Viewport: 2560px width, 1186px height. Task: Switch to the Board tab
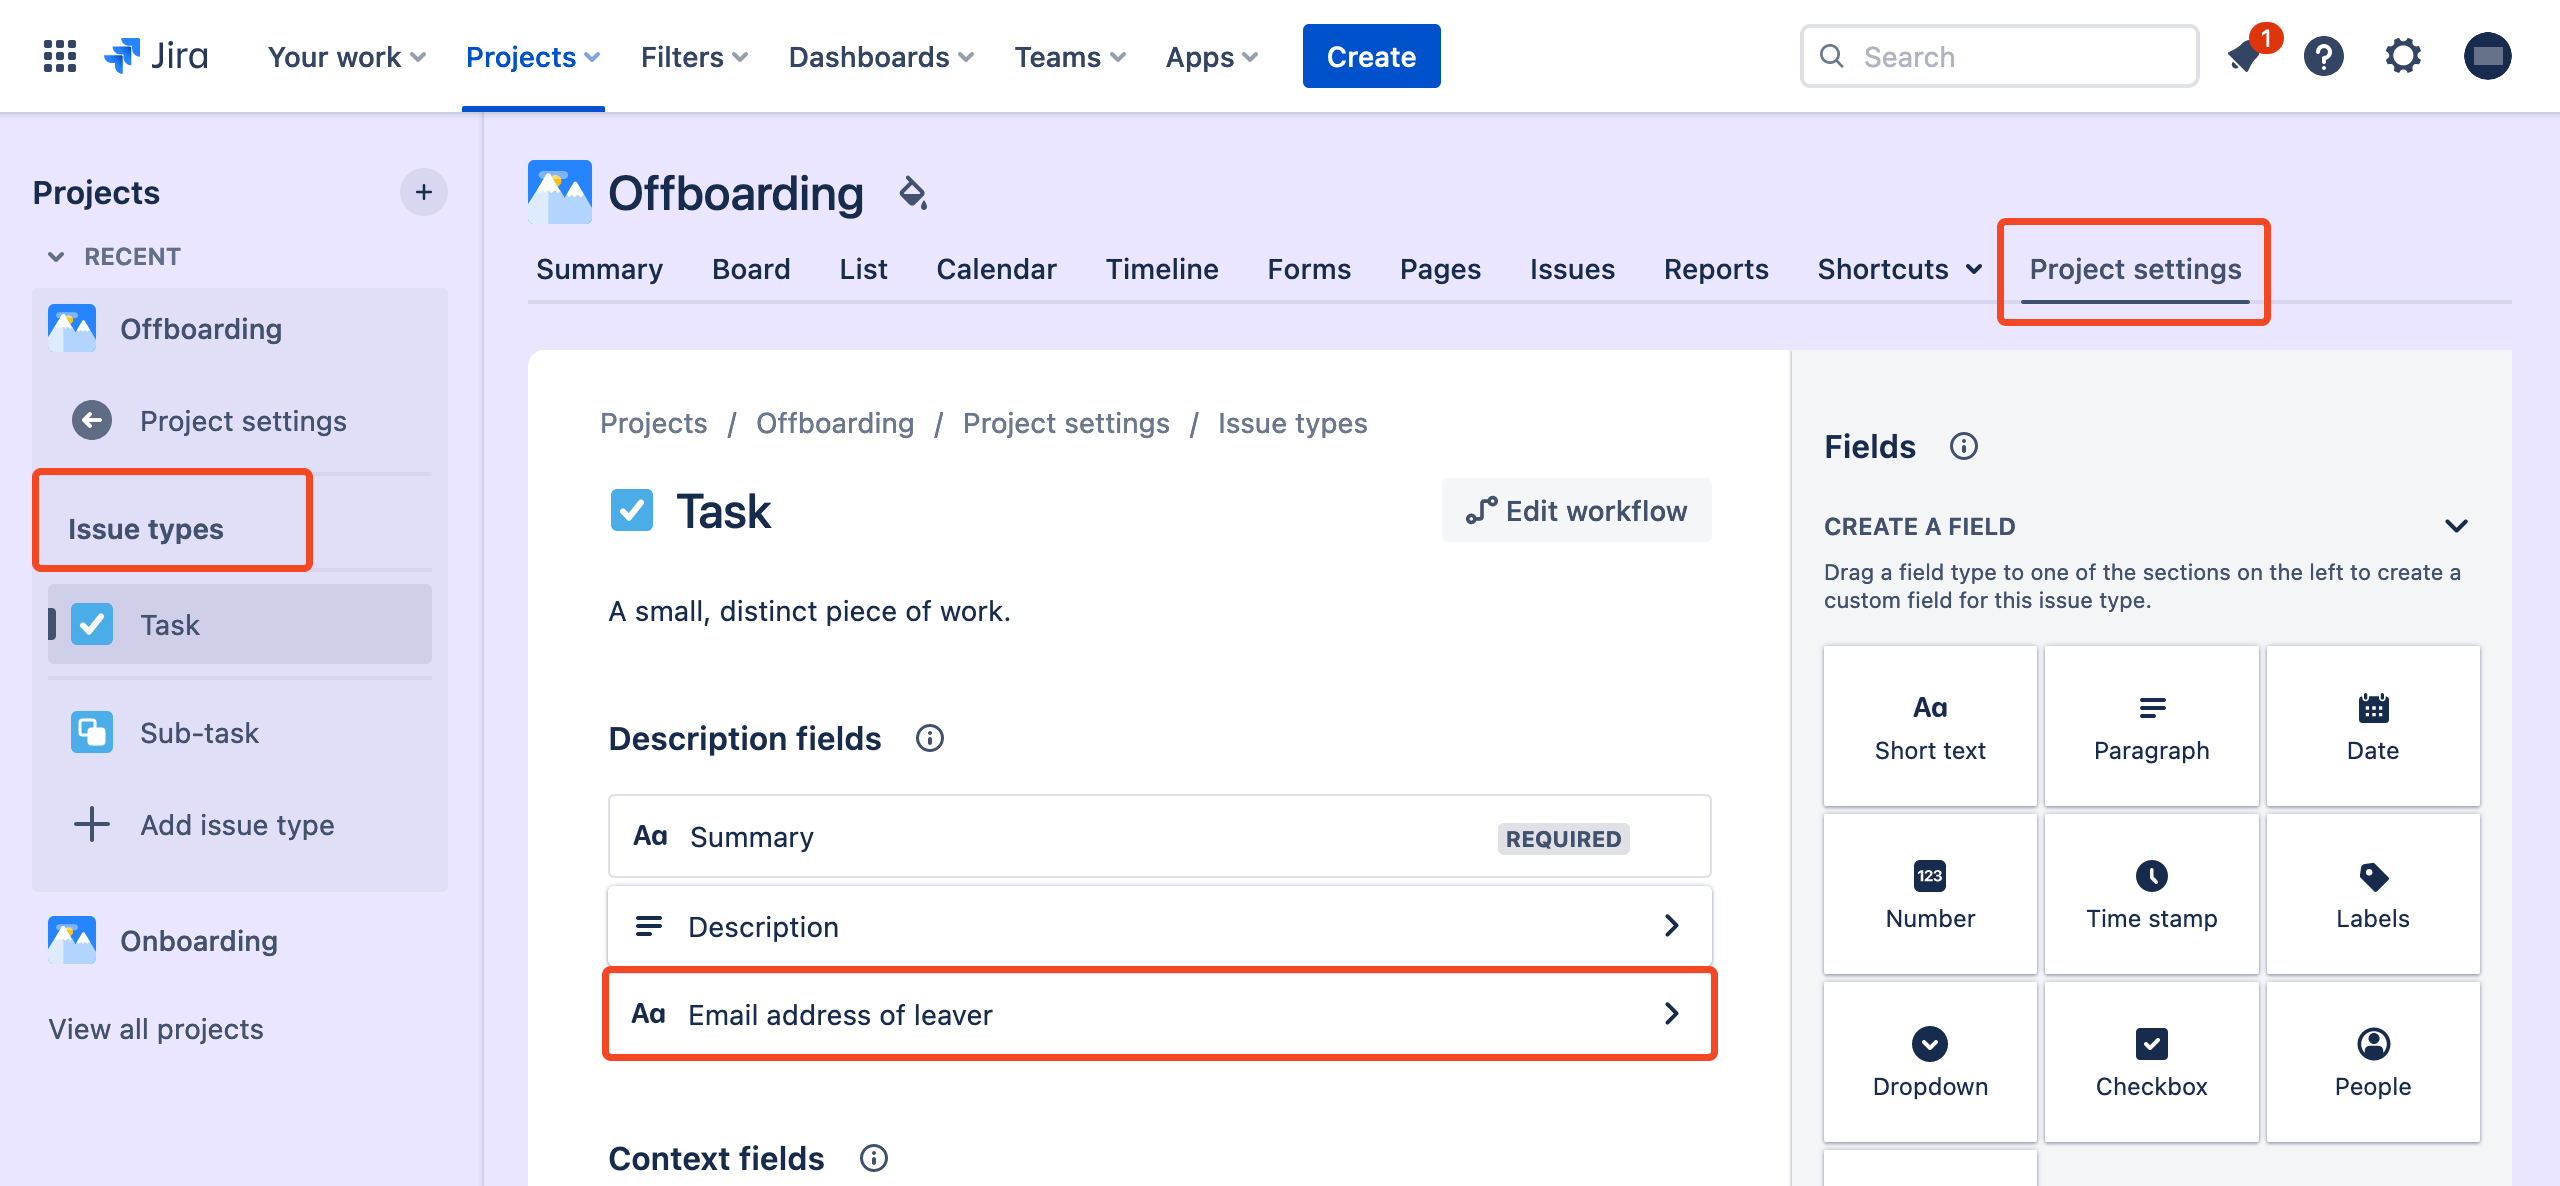pyautogui.click(x=751, y=269)
